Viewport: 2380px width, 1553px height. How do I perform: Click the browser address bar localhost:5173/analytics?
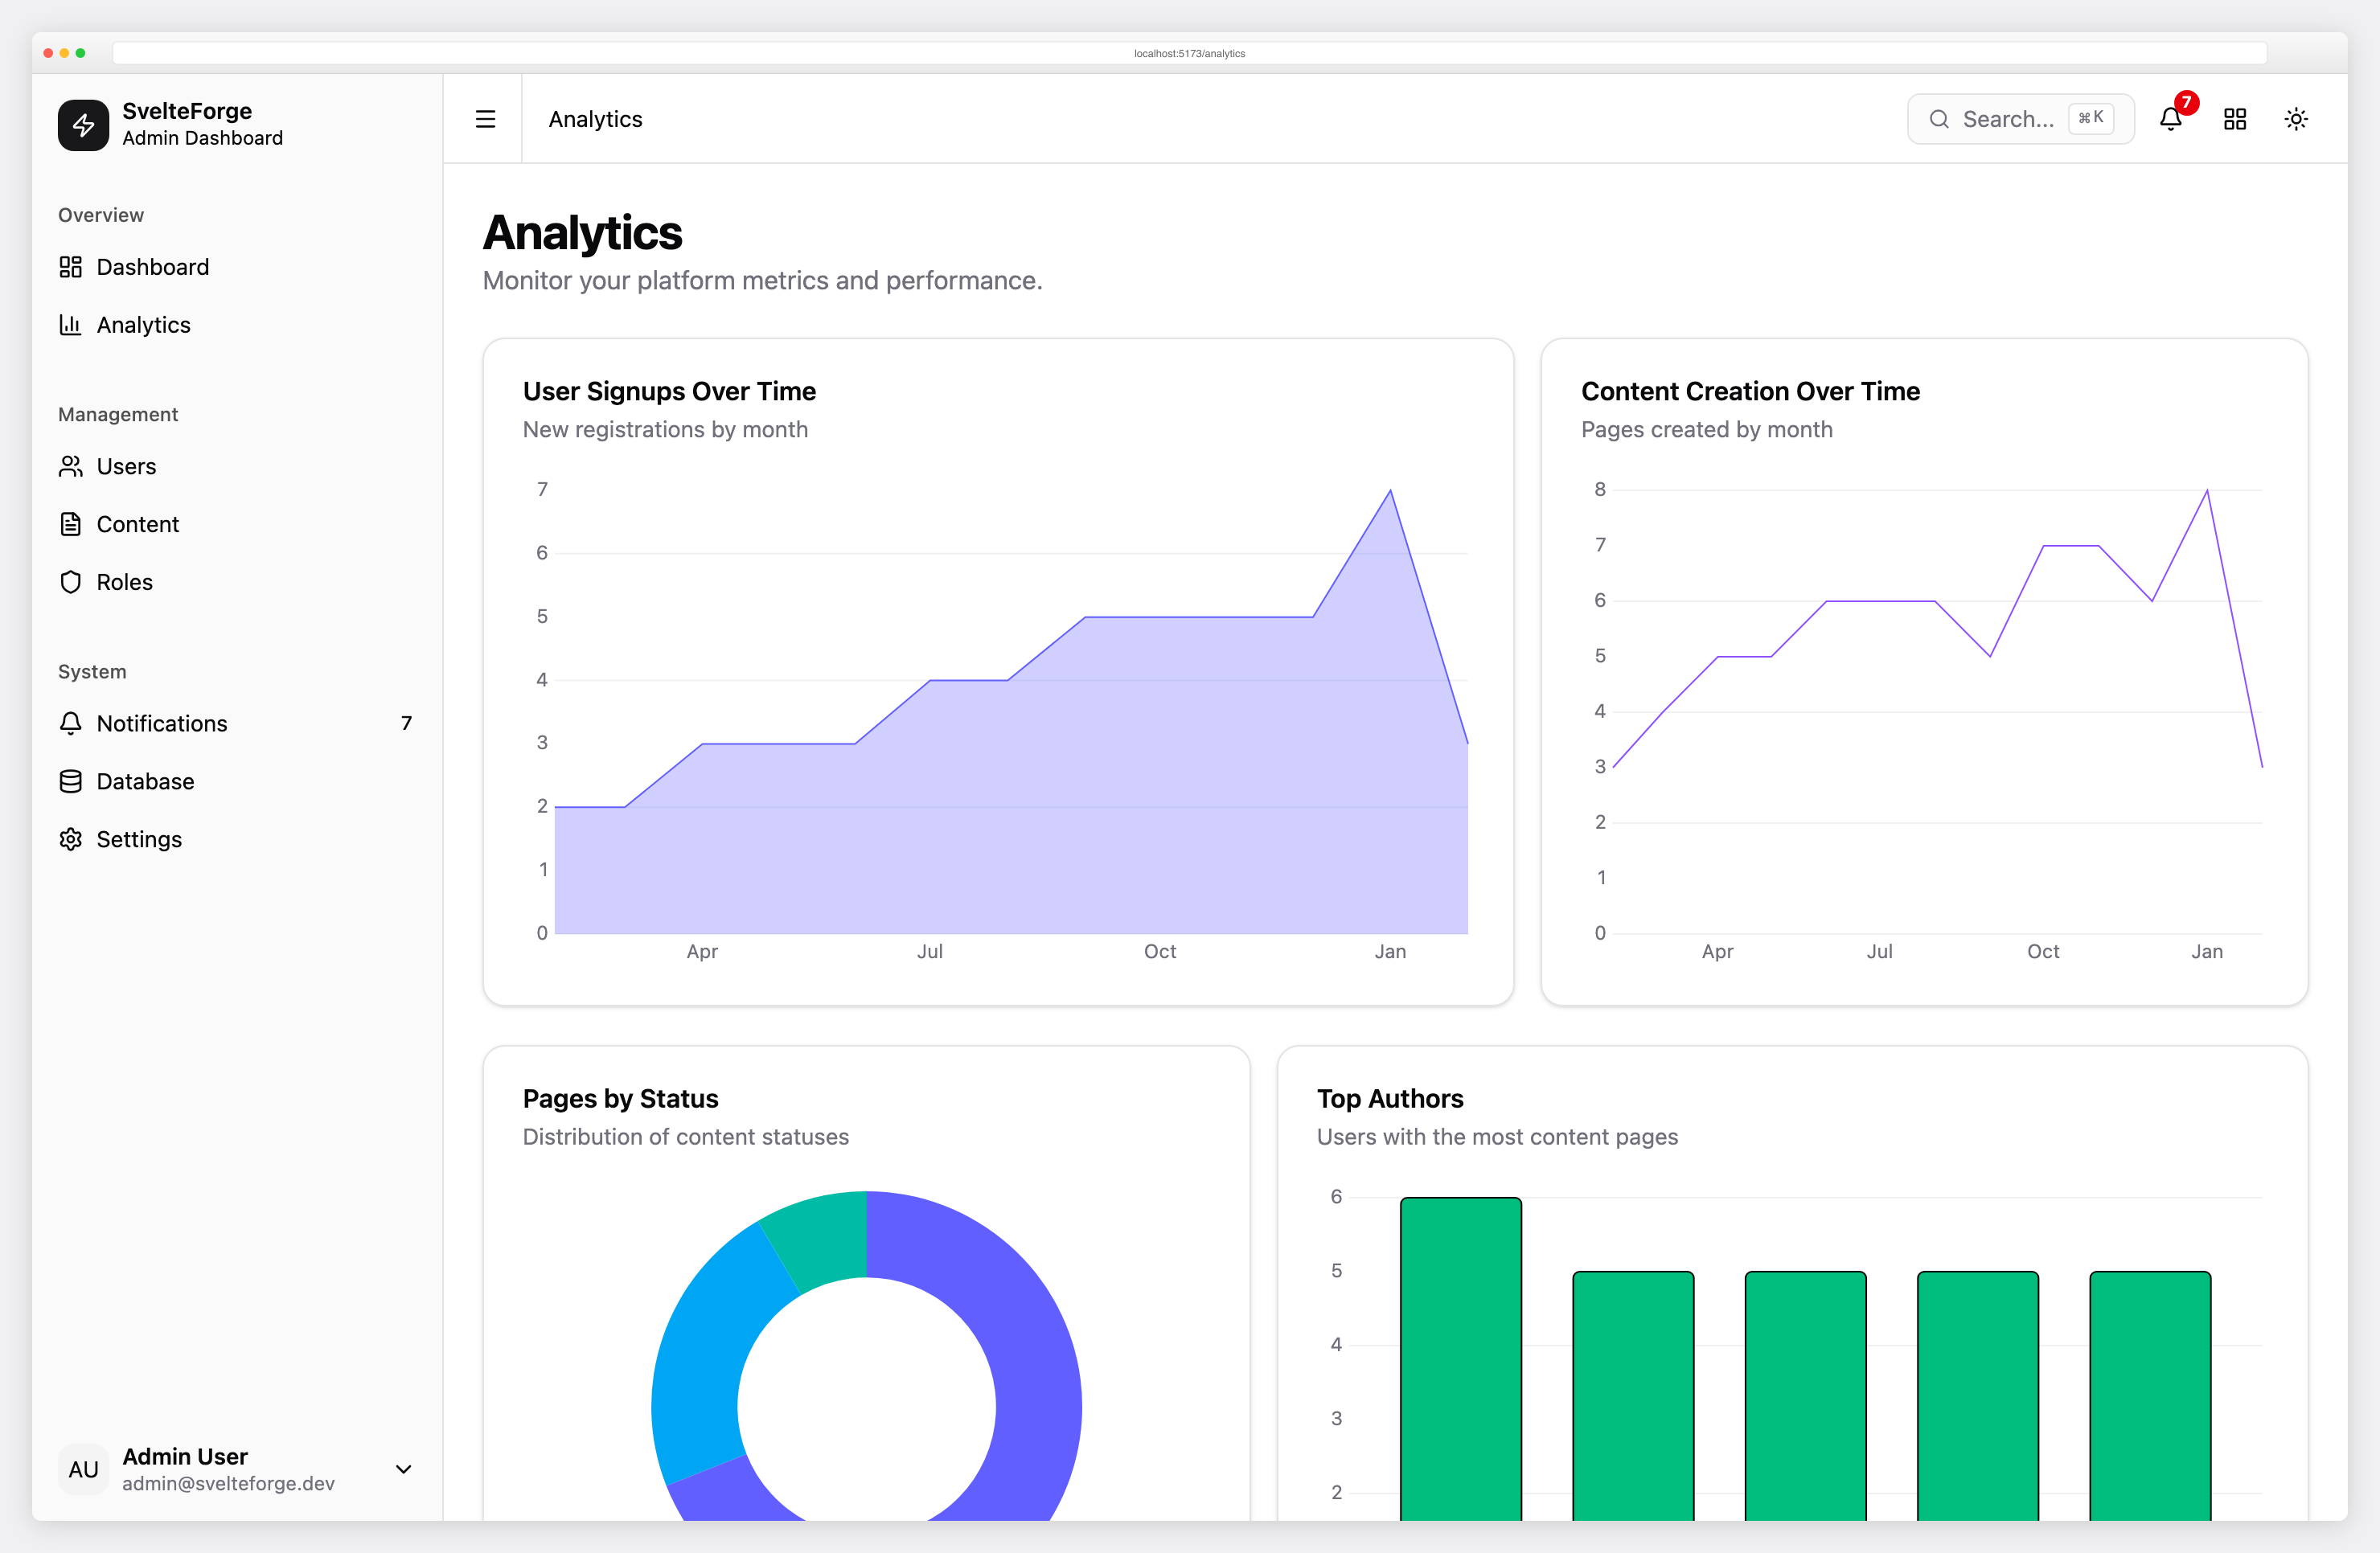pos(1190,53)
